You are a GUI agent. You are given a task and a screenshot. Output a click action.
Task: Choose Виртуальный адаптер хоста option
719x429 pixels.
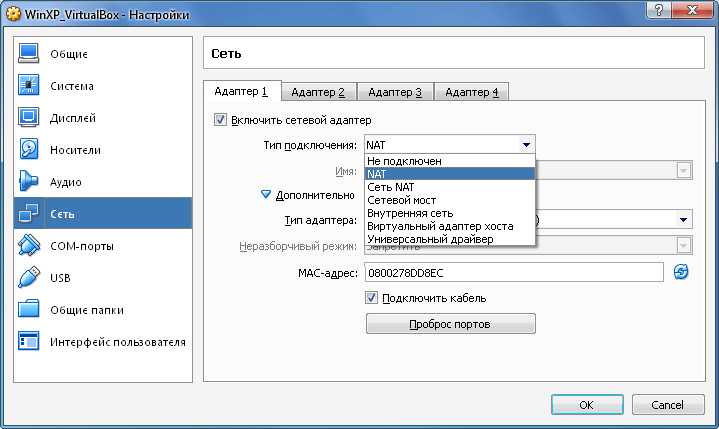pos(450,226)
